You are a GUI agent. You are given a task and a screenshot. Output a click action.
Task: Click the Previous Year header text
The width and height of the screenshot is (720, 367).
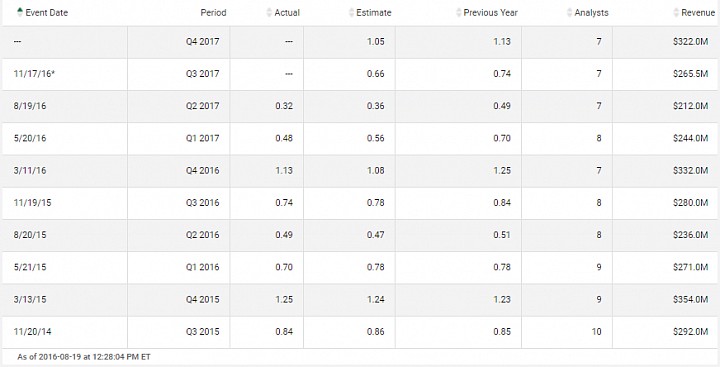[x=490, y=13]
